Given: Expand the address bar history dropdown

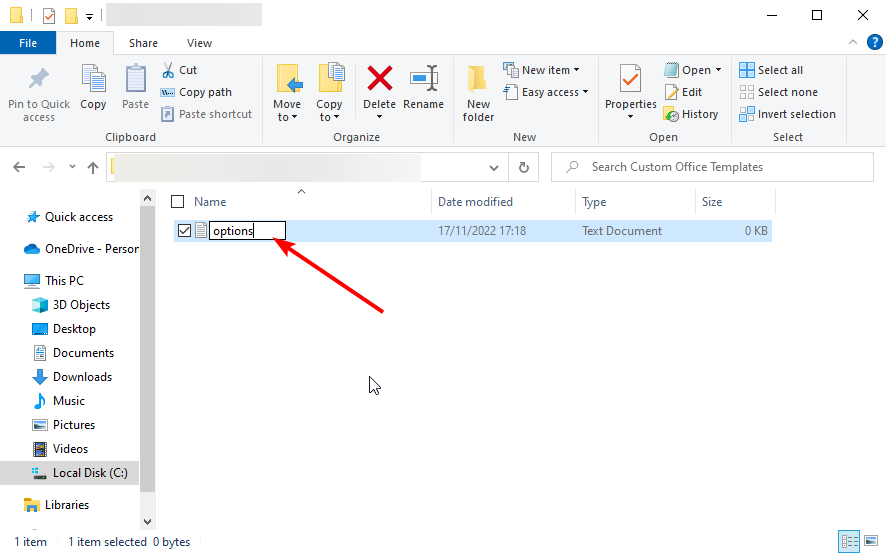Looking at the screenshot, I should 494,167.
